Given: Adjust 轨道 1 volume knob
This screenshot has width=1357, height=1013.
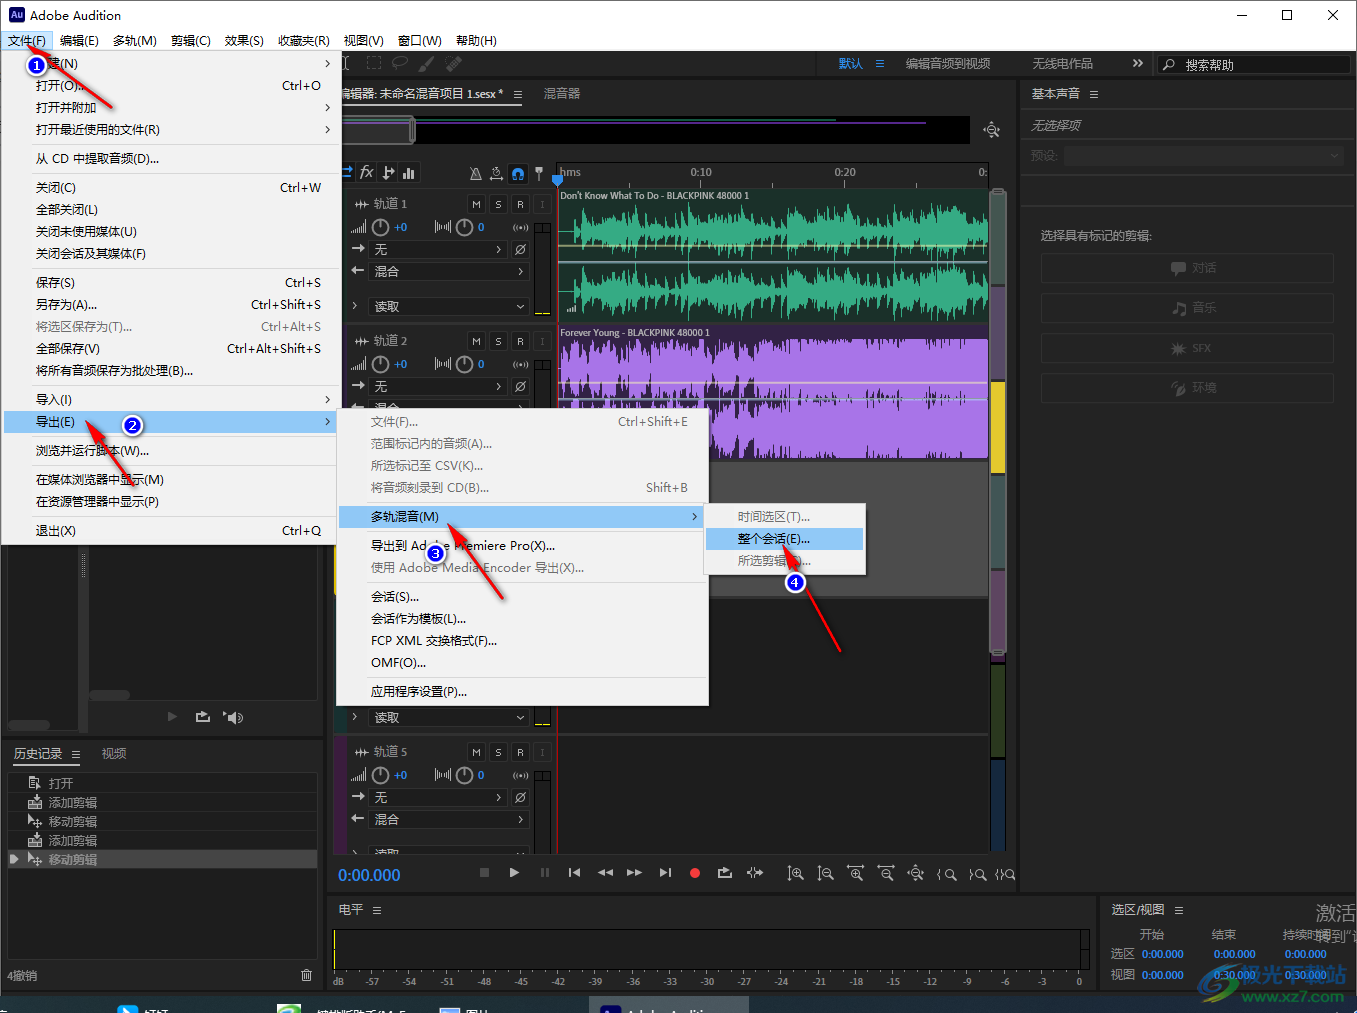Looking at the screenshot, I should click(381, 227).
